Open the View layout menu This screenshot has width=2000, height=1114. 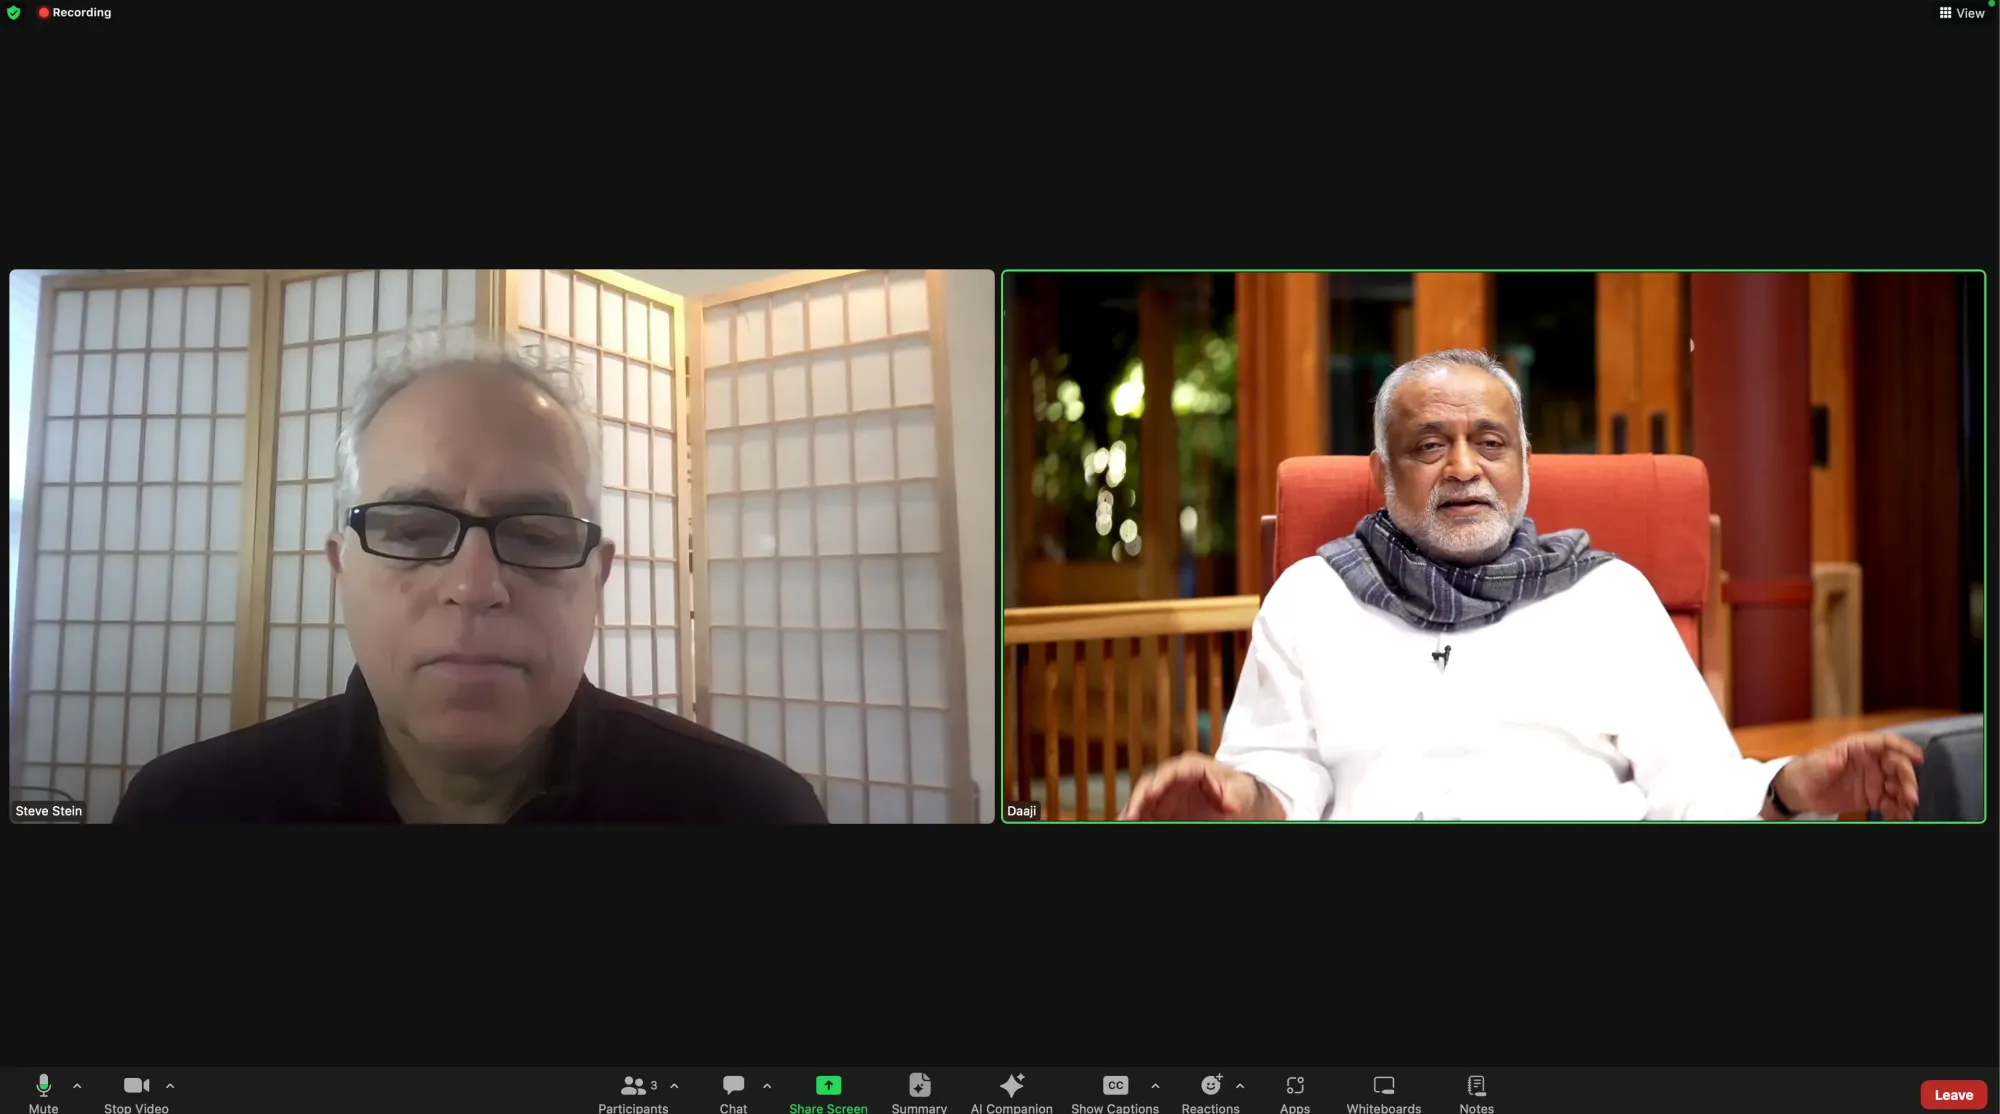(x=1962, y=13)
